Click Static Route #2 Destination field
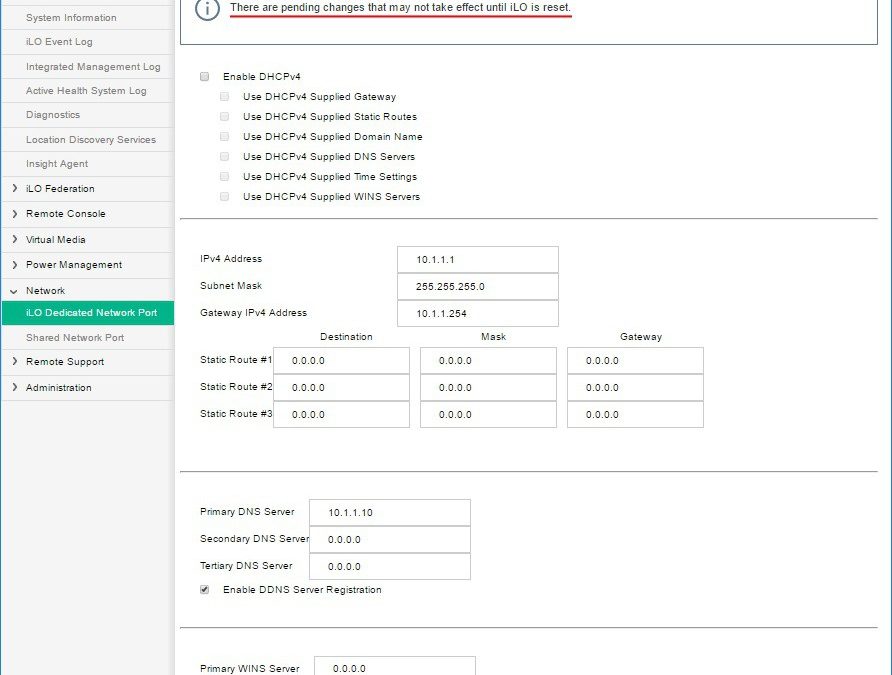The image size is (892, 675). point(341,387)
